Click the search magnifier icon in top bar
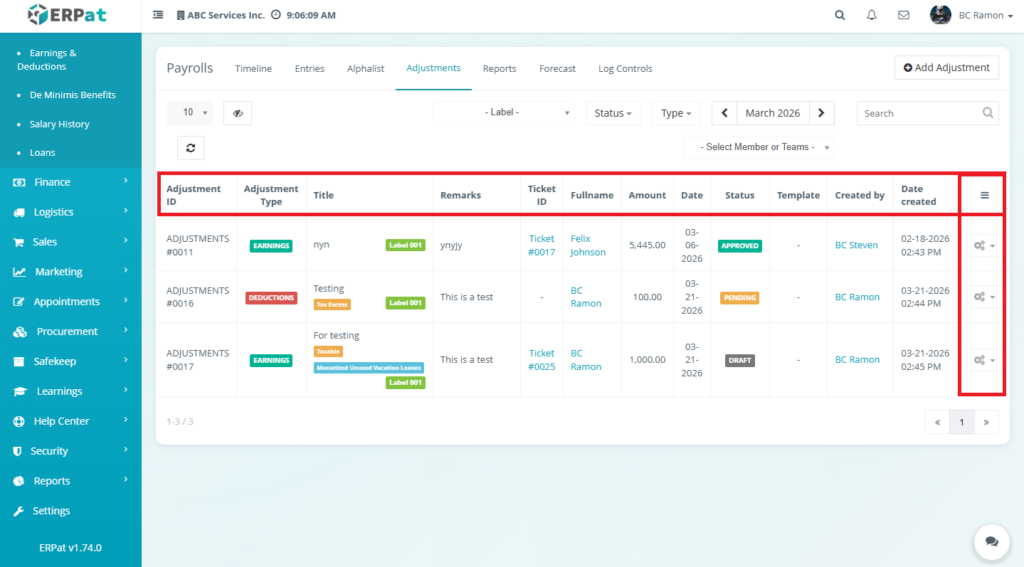This screenshot has width=1024, height=567. 839,15
